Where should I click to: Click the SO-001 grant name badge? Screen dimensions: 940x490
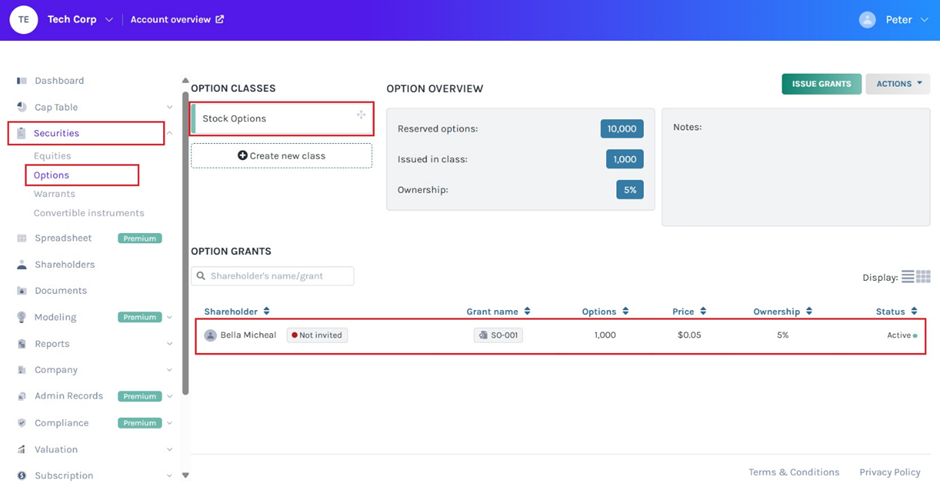(498, 335)
